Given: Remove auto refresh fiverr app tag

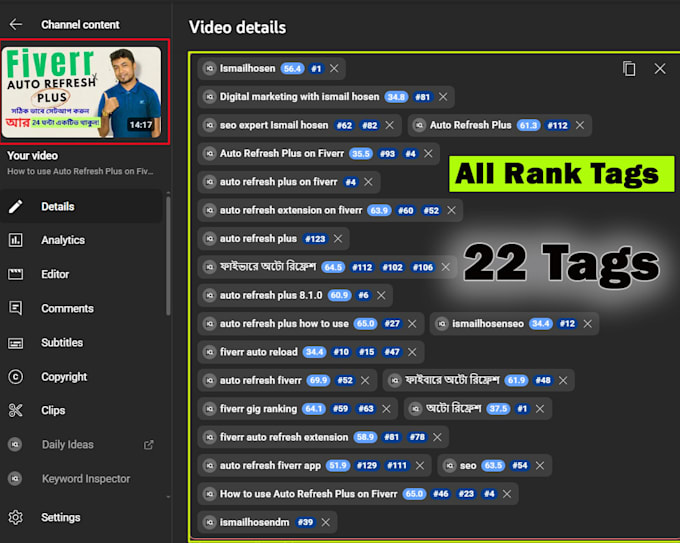Looking at the screenshot, I should tap(420, 465).
